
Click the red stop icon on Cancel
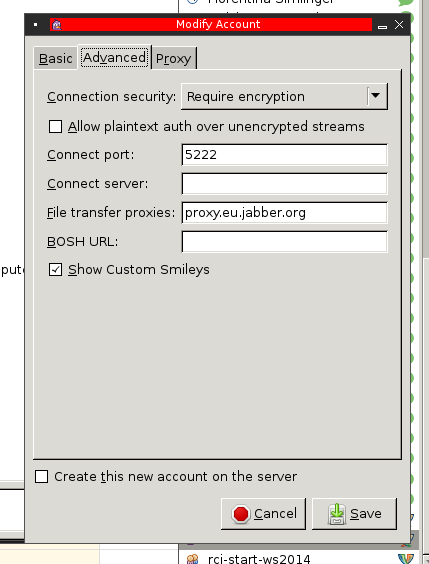coord(241,514)
